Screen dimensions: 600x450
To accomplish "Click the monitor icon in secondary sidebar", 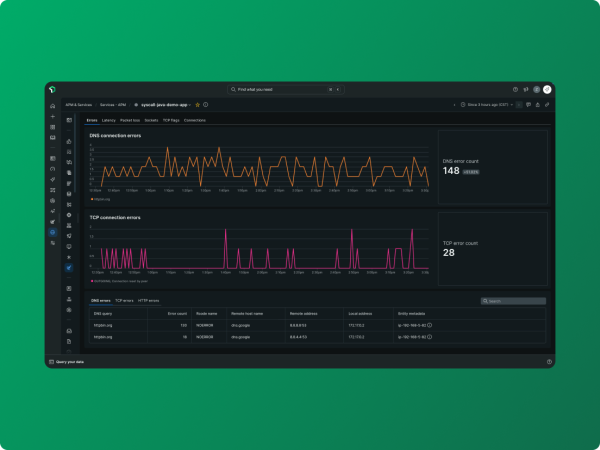I will [x=69, y=246].
